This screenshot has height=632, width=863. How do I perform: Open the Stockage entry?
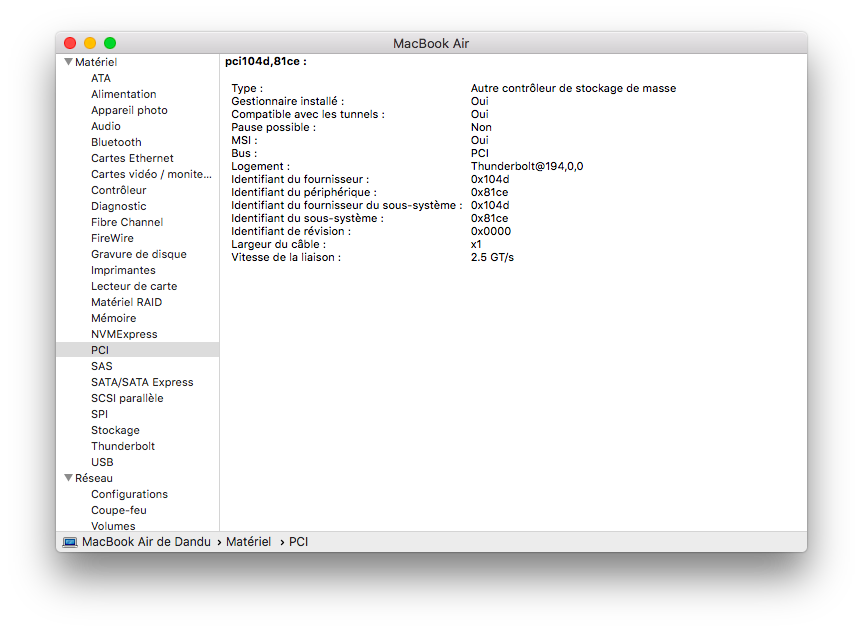coord(116,430)
